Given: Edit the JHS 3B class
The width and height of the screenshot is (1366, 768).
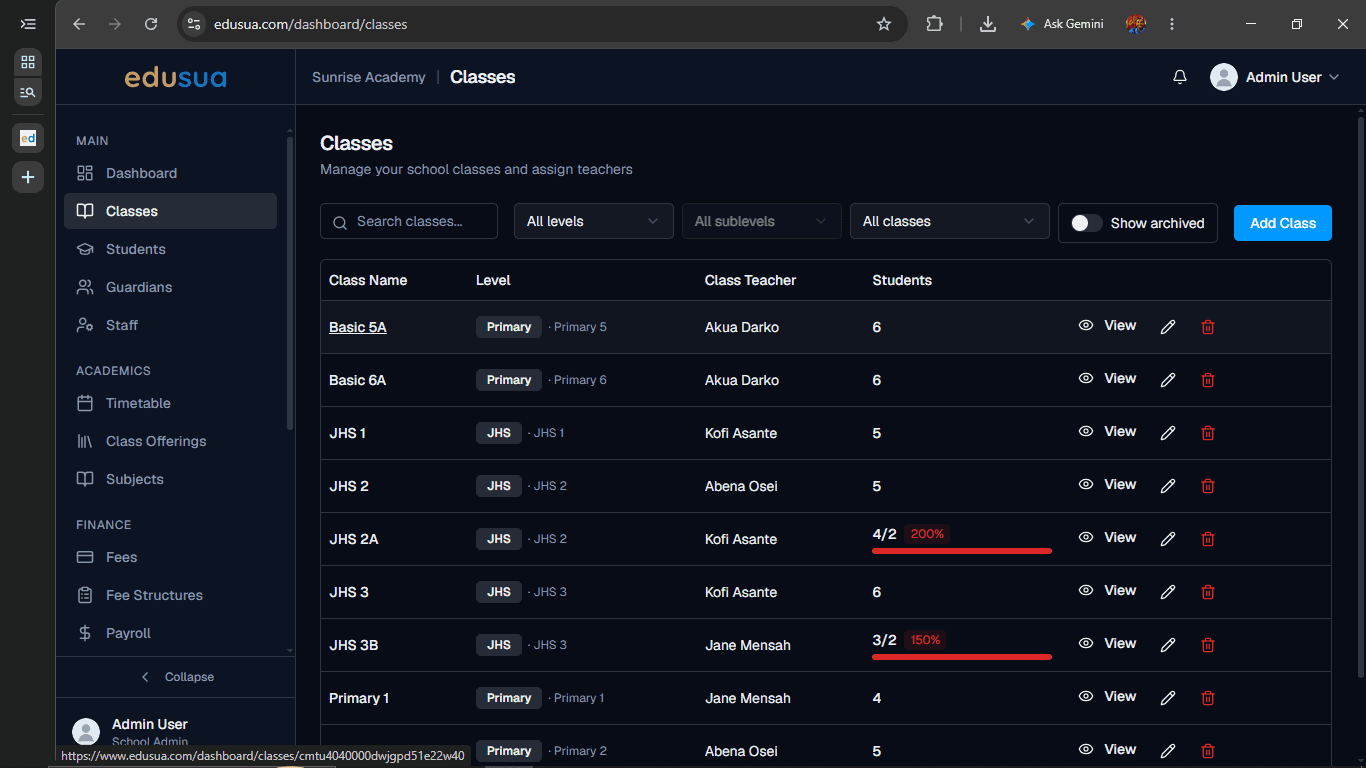Looking at the screenshot, I should click(1167, 645).
